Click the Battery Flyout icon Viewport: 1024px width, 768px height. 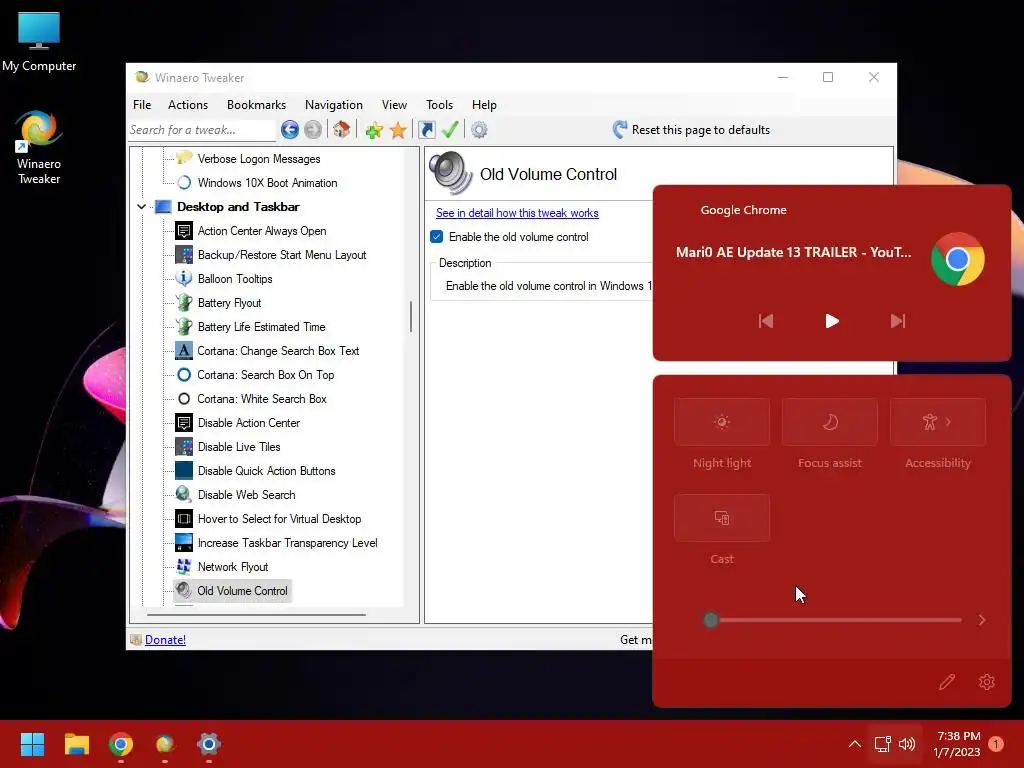click(x=184, y=302)
